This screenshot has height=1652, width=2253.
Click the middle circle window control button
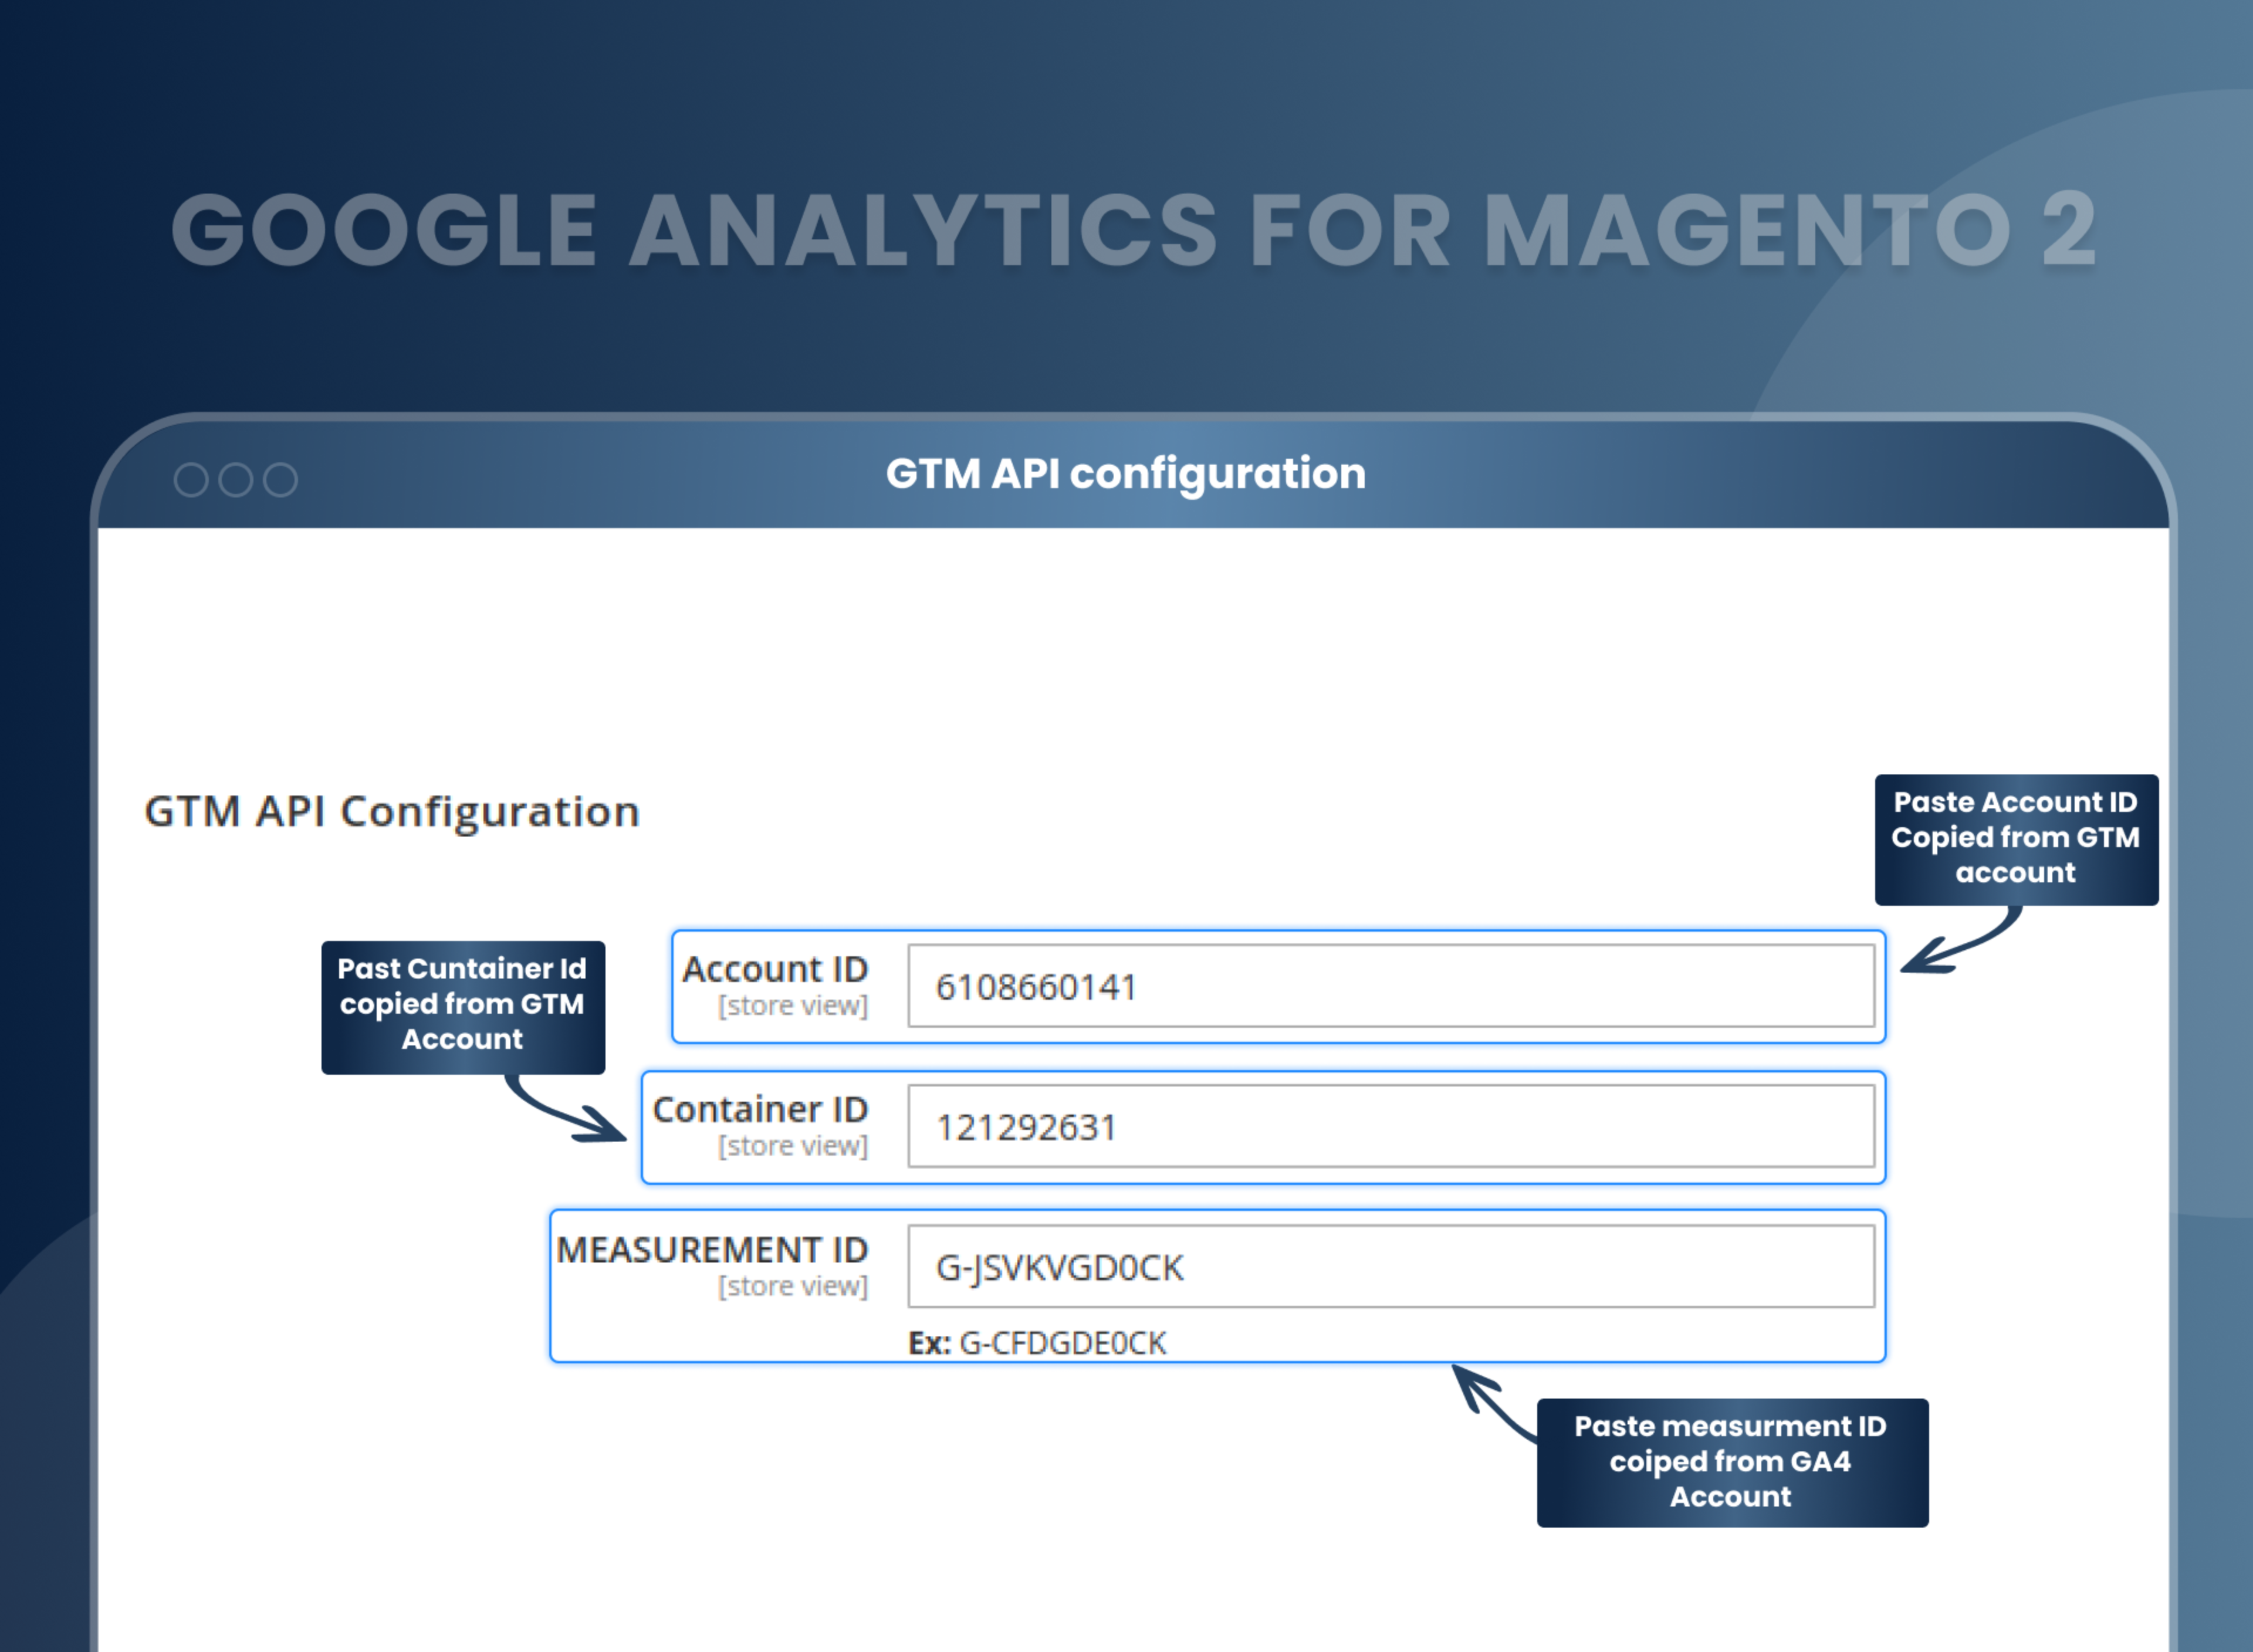(236, 480)
